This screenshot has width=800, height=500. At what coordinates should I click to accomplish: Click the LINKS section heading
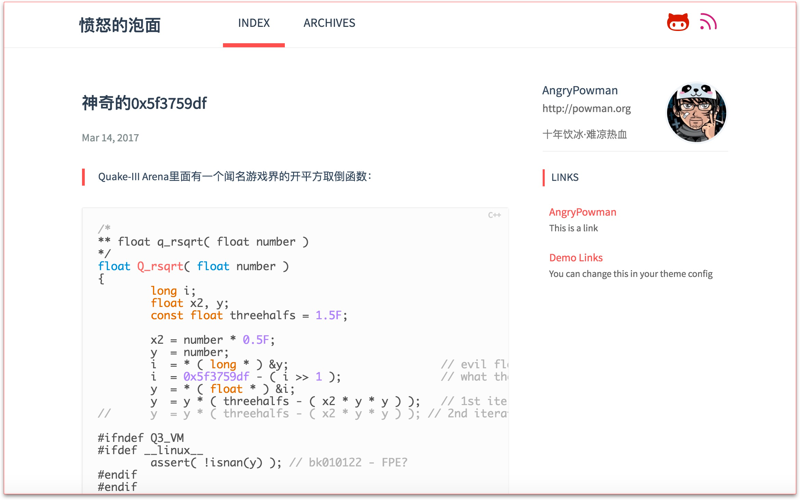click(565, 177)
